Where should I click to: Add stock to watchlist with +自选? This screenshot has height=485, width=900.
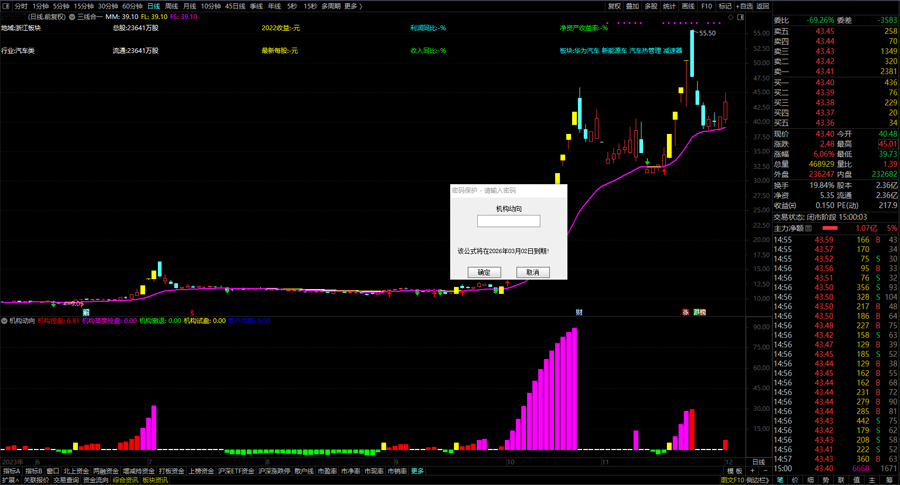coord(743,5)
